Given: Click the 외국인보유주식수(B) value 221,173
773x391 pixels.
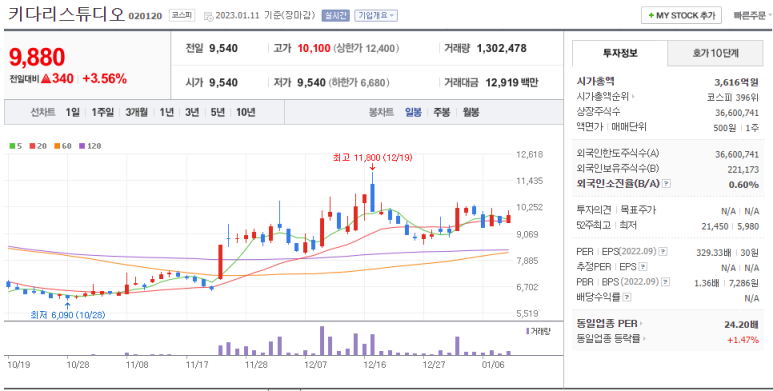Looking at the screenshot, I should 743,170.
